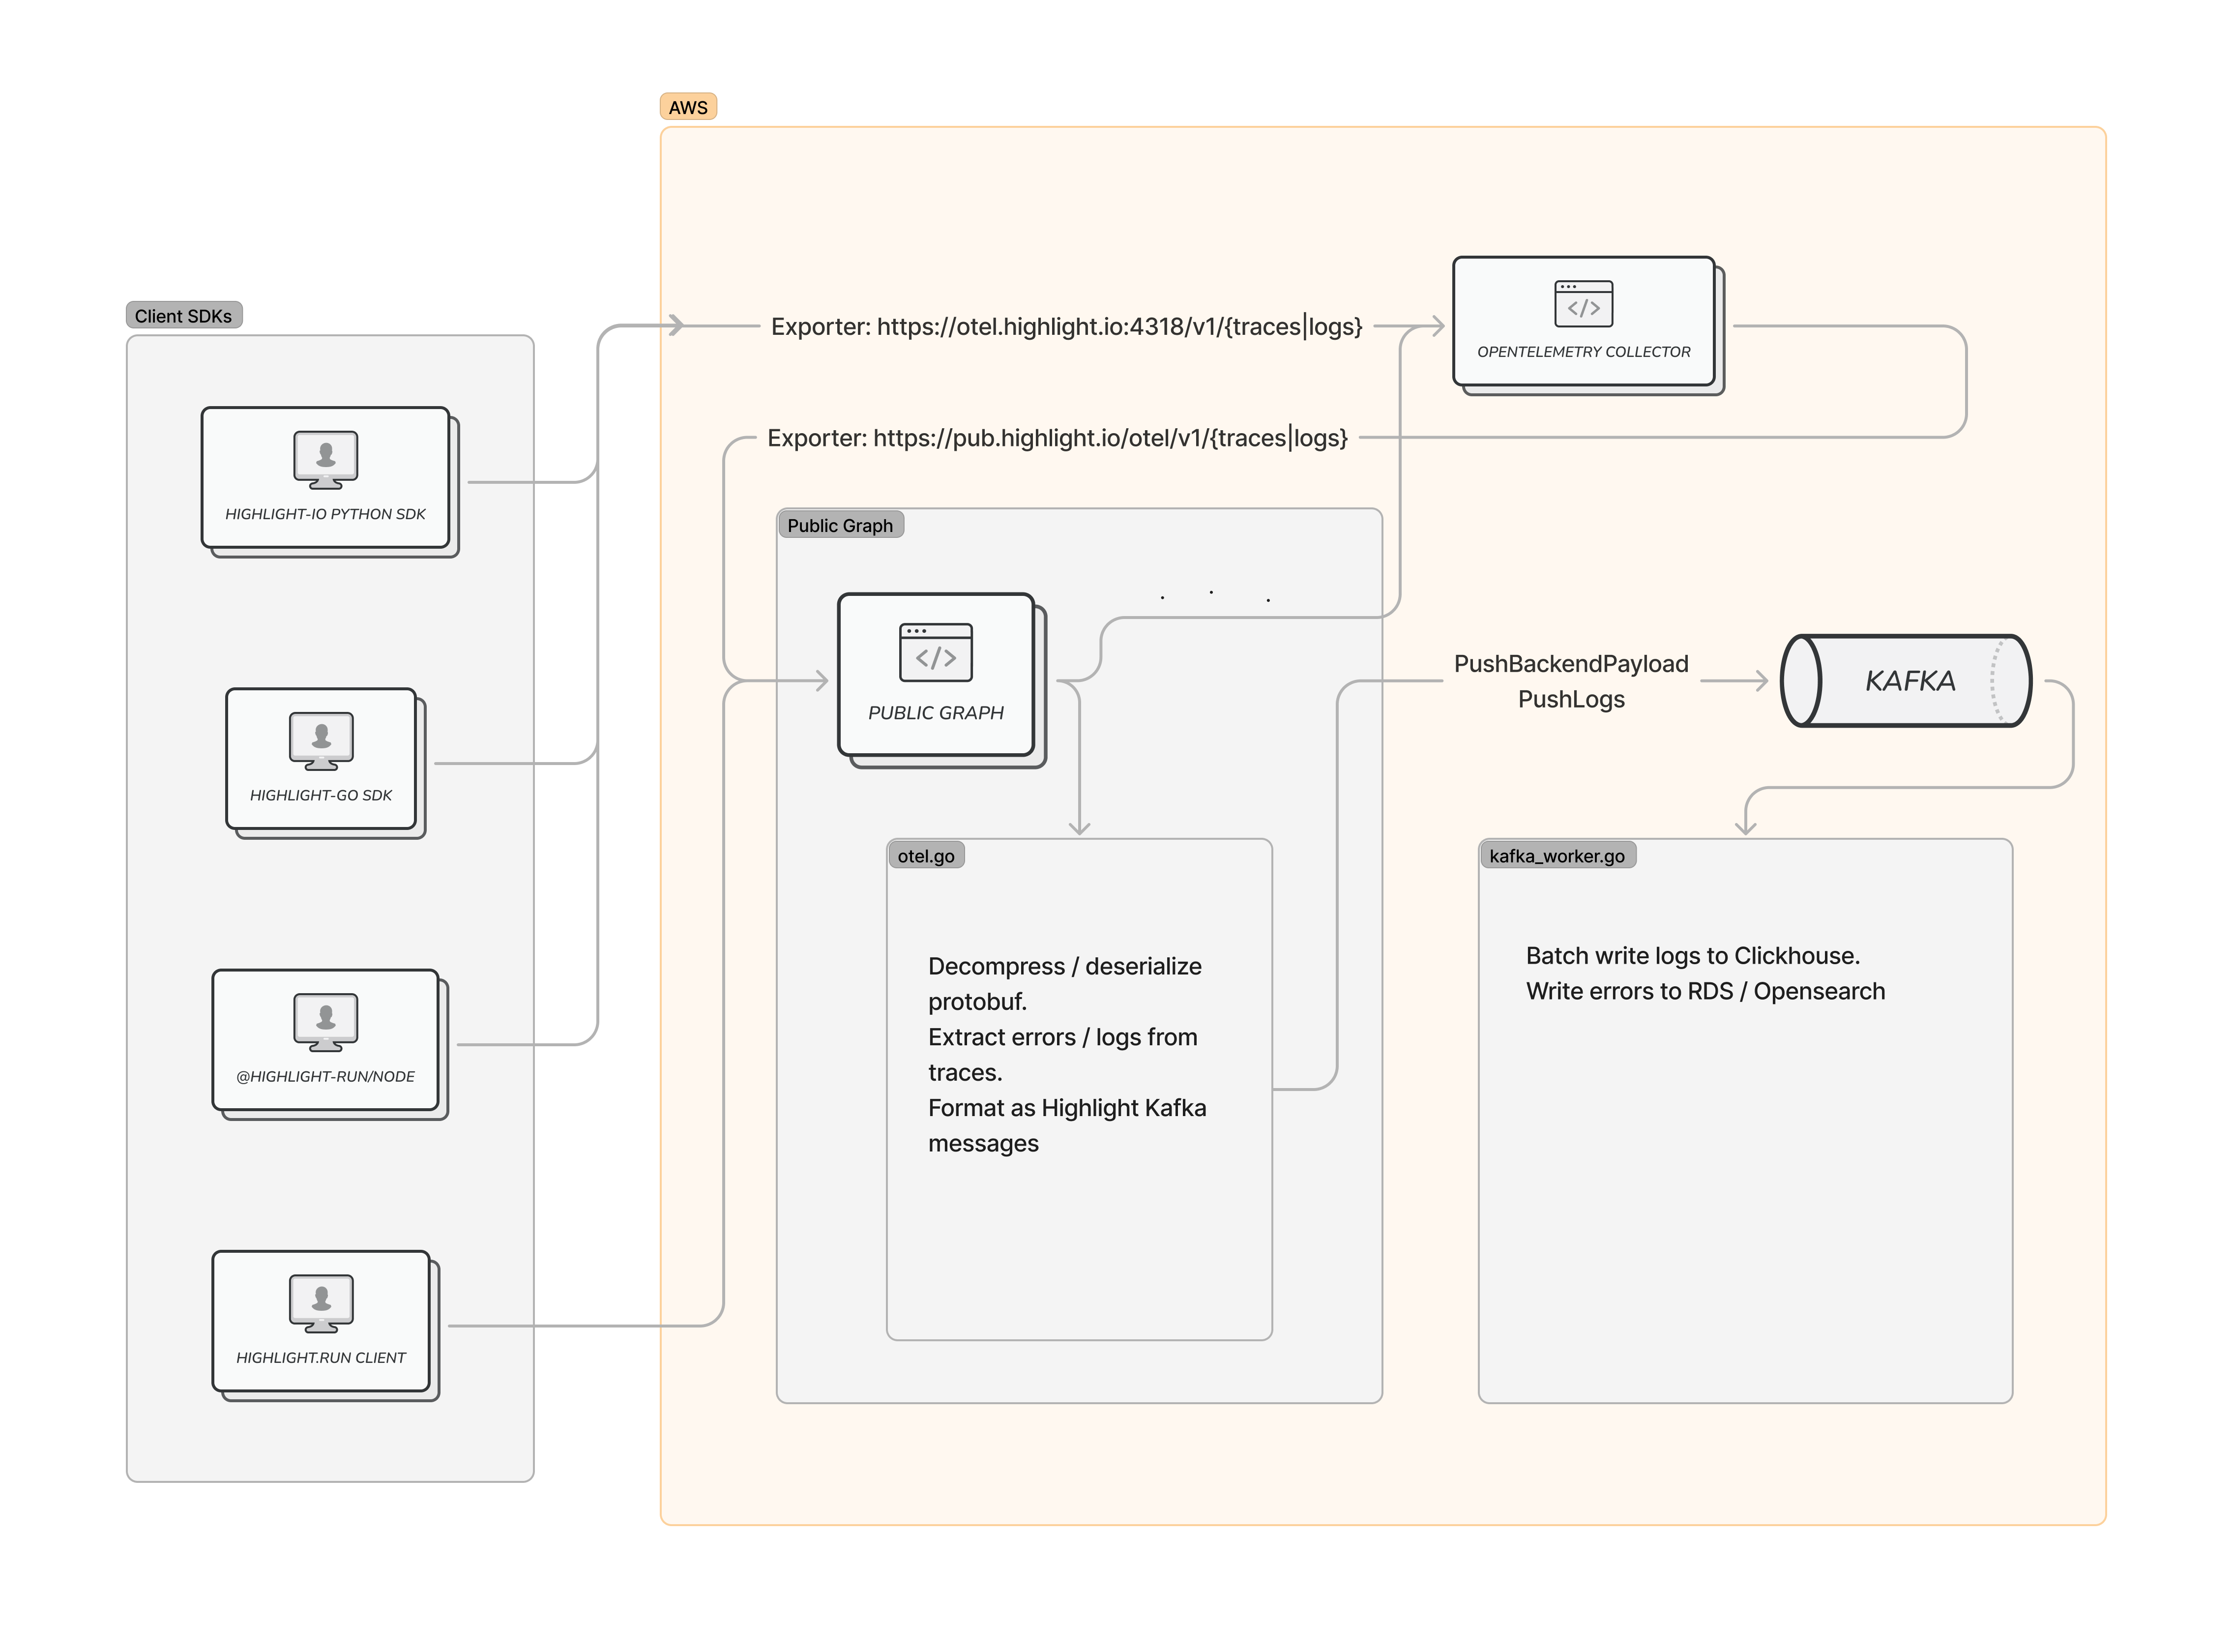Screen dimensions: 2233x1652
Task: Select the Client SDKs group label
Action: 183,316
